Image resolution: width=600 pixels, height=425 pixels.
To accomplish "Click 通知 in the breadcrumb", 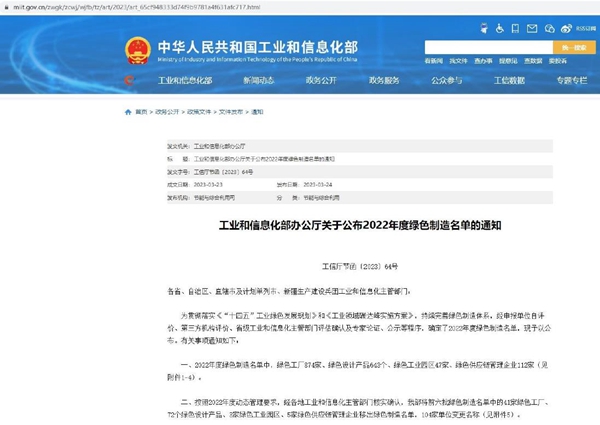I will (257, 112).
